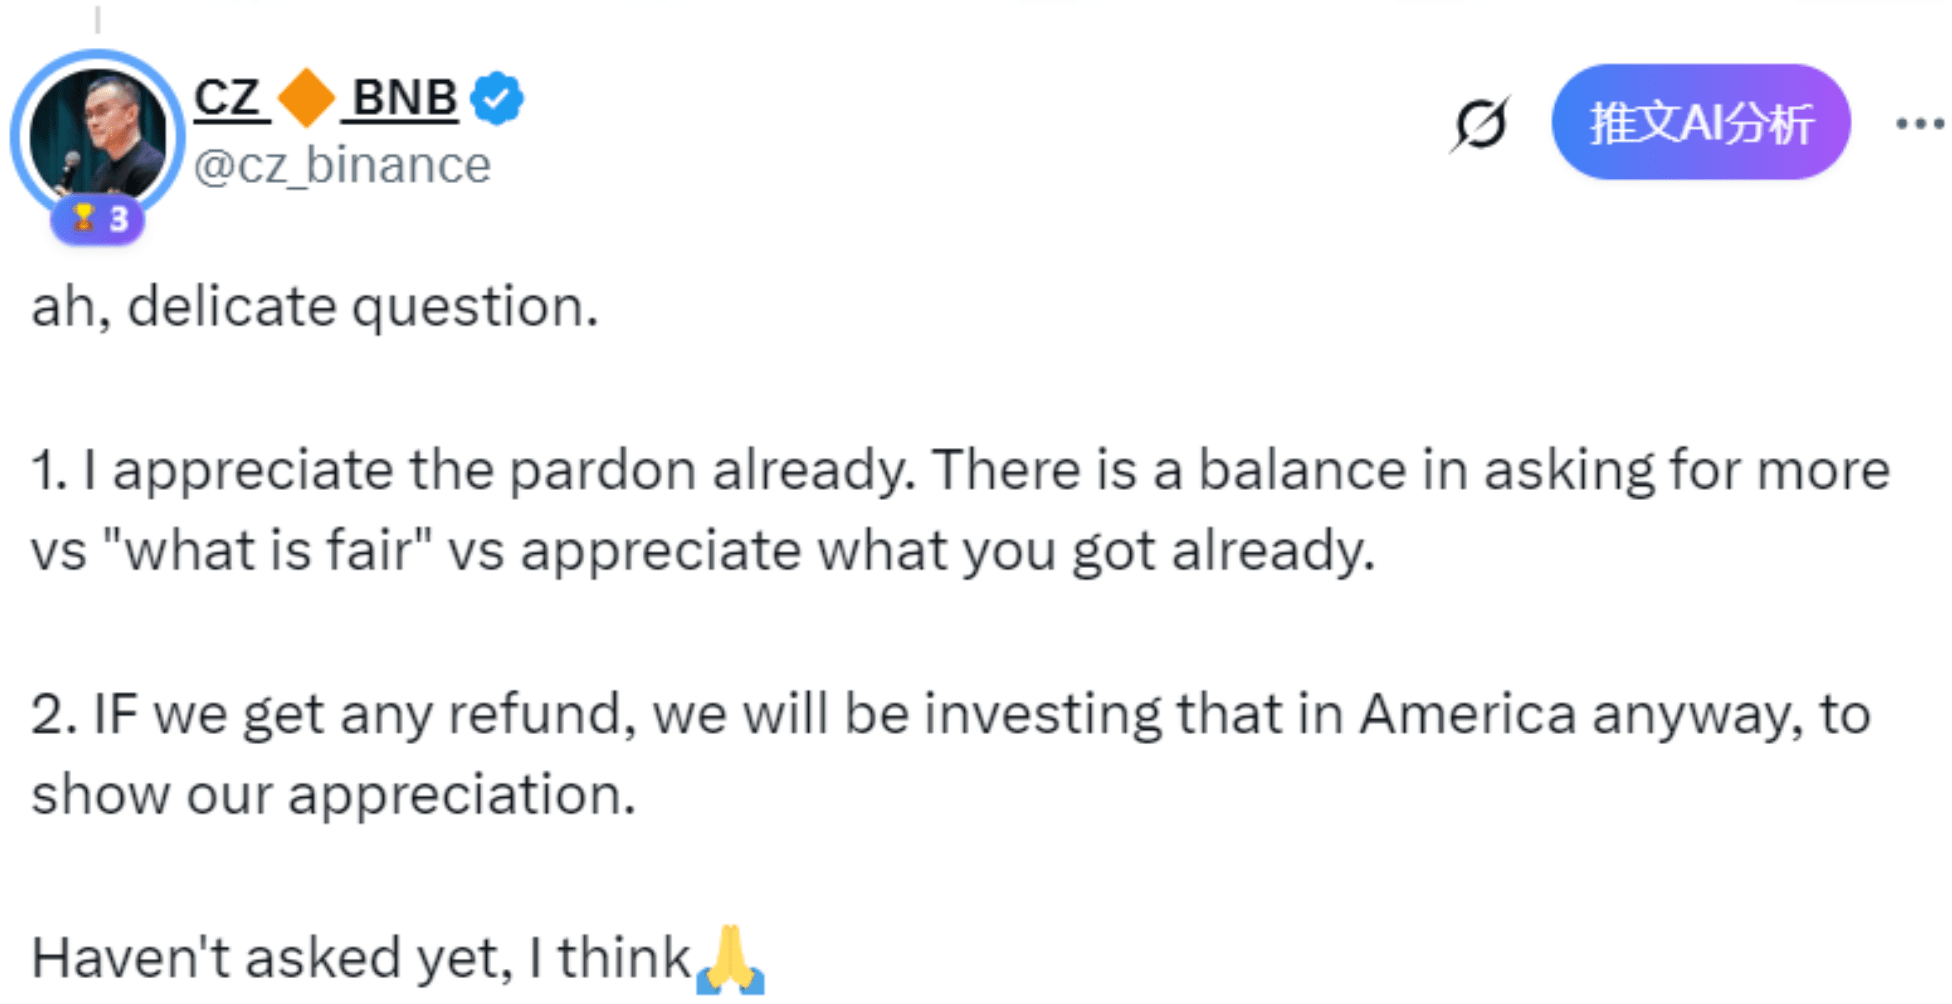
Task: Click the quoted phrase "what is fair"
Action: click(267, 550)
